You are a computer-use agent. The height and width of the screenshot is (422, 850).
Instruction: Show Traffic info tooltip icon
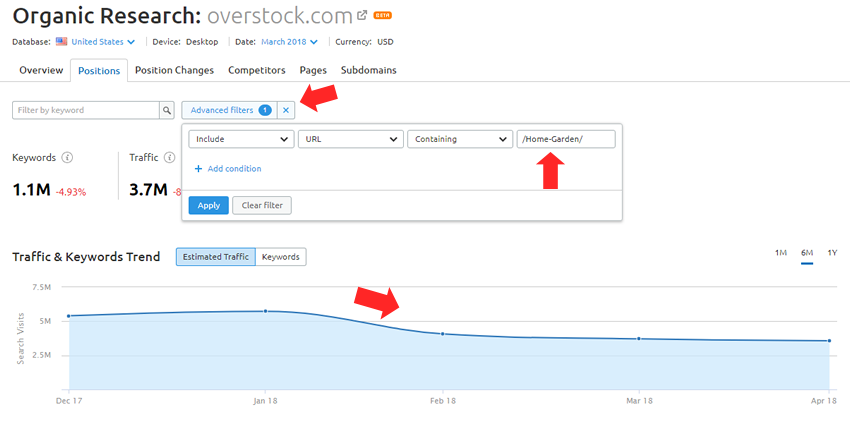point(170,158)
